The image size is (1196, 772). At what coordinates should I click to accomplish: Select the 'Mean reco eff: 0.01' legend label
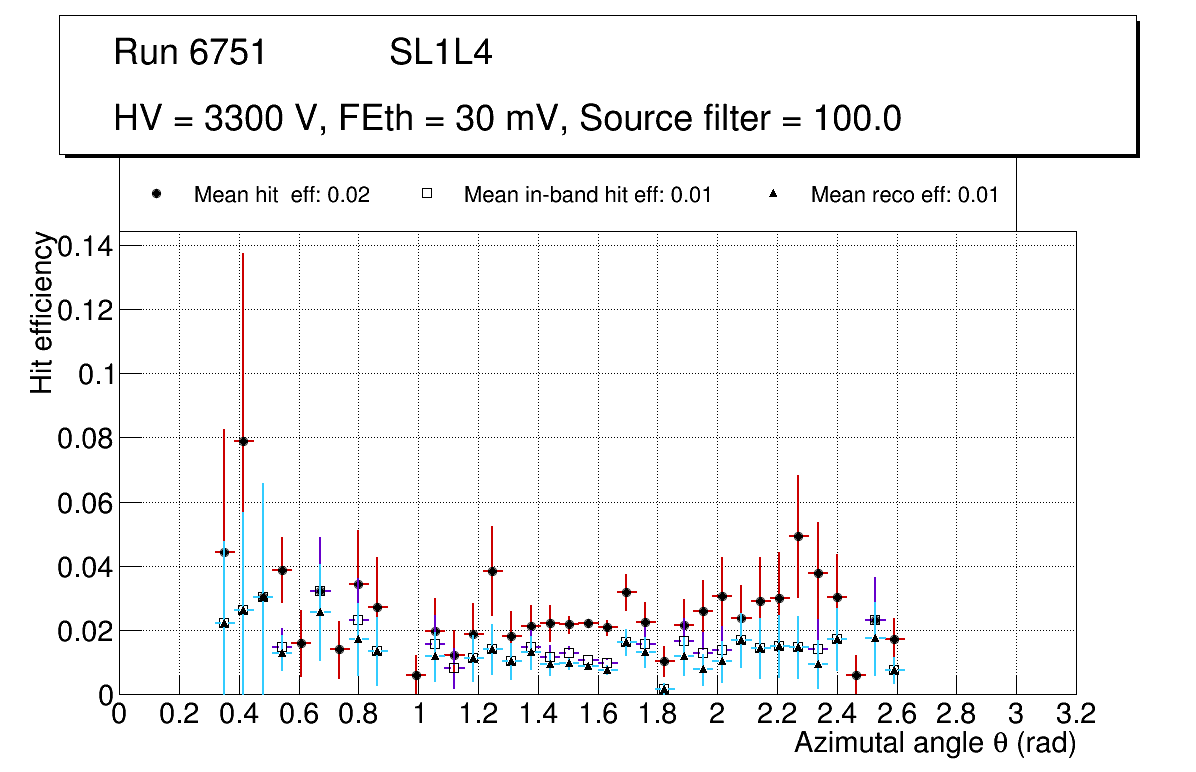(x=904, y=195)
